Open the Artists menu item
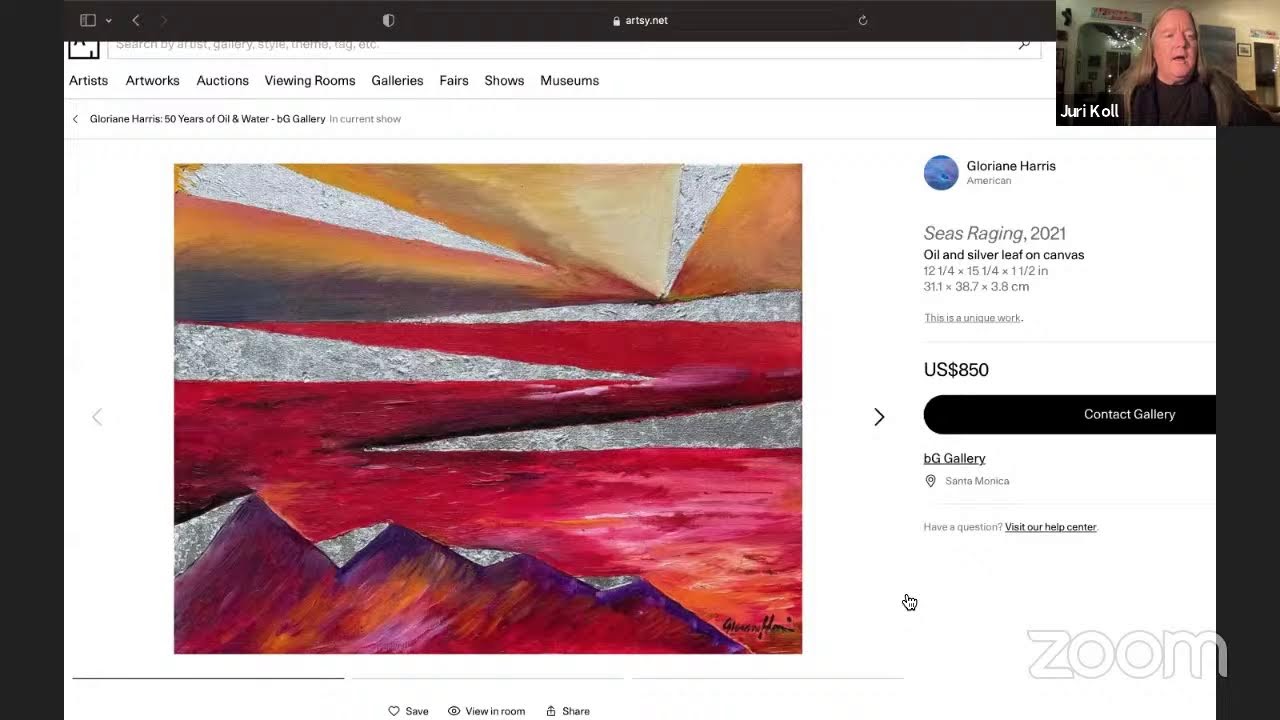The image size is (1280, 720). point(88,81)
